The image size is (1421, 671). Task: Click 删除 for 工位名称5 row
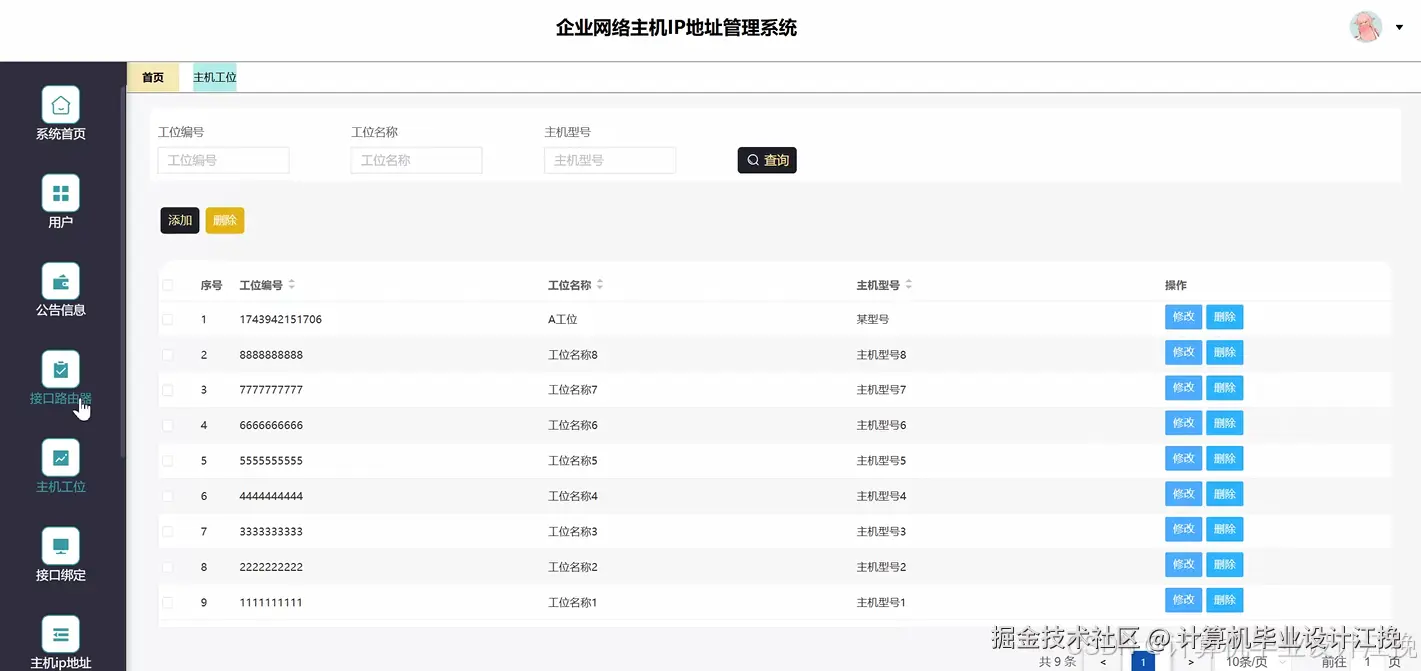tap(1225, 458)
